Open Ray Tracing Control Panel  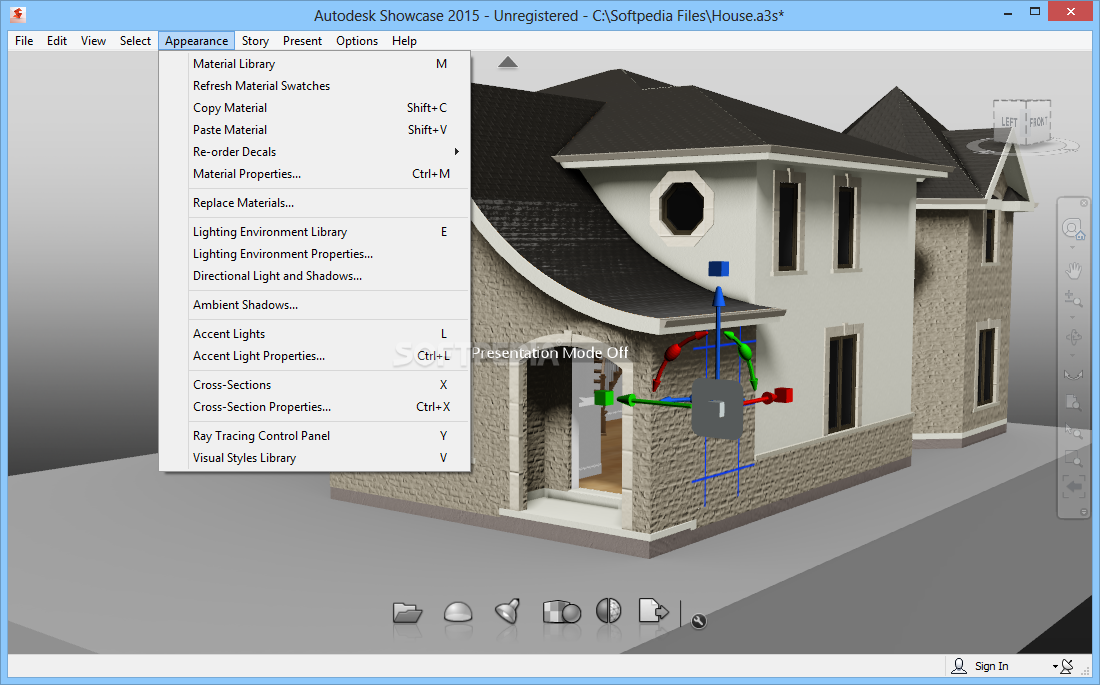coord(314,436)
